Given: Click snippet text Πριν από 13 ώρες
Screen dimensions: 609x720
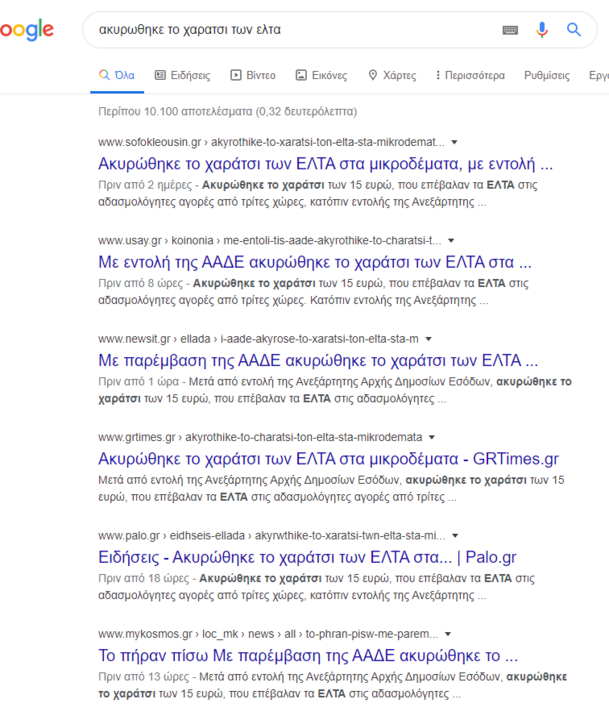Looking at the screenshot, I should [144, 676].
